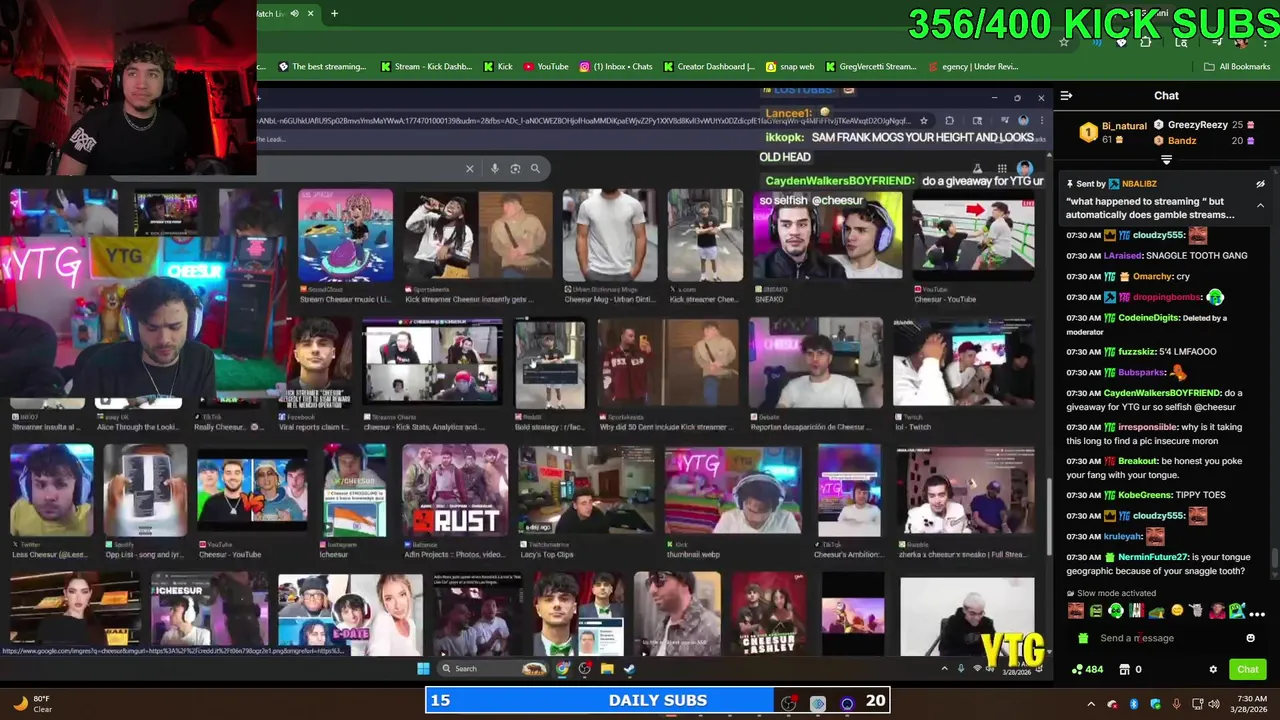The height and width of the screenshot is (720, 1280).
Task: Click the channel points balance 484
Action: 1088,669
